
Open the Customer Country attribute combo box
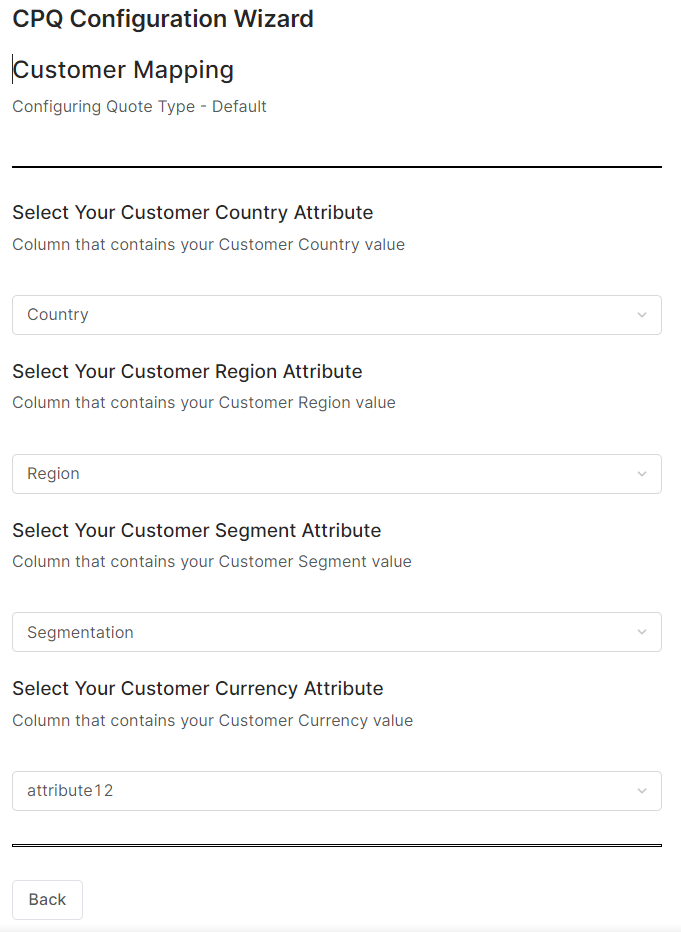(x=336, y=315)
